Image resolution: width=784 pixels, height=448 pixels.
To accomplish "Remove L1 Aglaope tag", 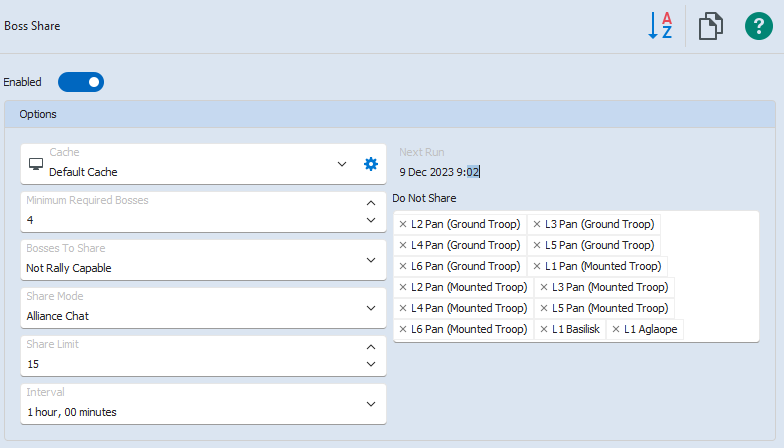I will point(616,329).
